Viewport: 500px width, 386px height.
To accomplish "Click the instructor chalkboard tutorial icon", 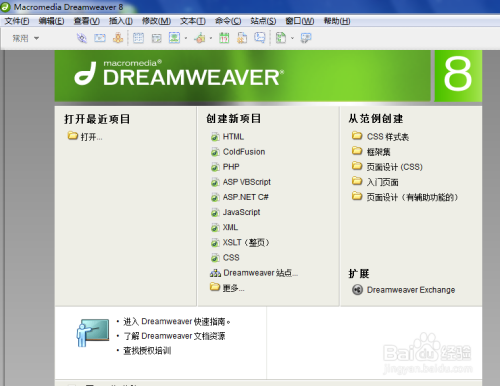I will pos(93,333).
